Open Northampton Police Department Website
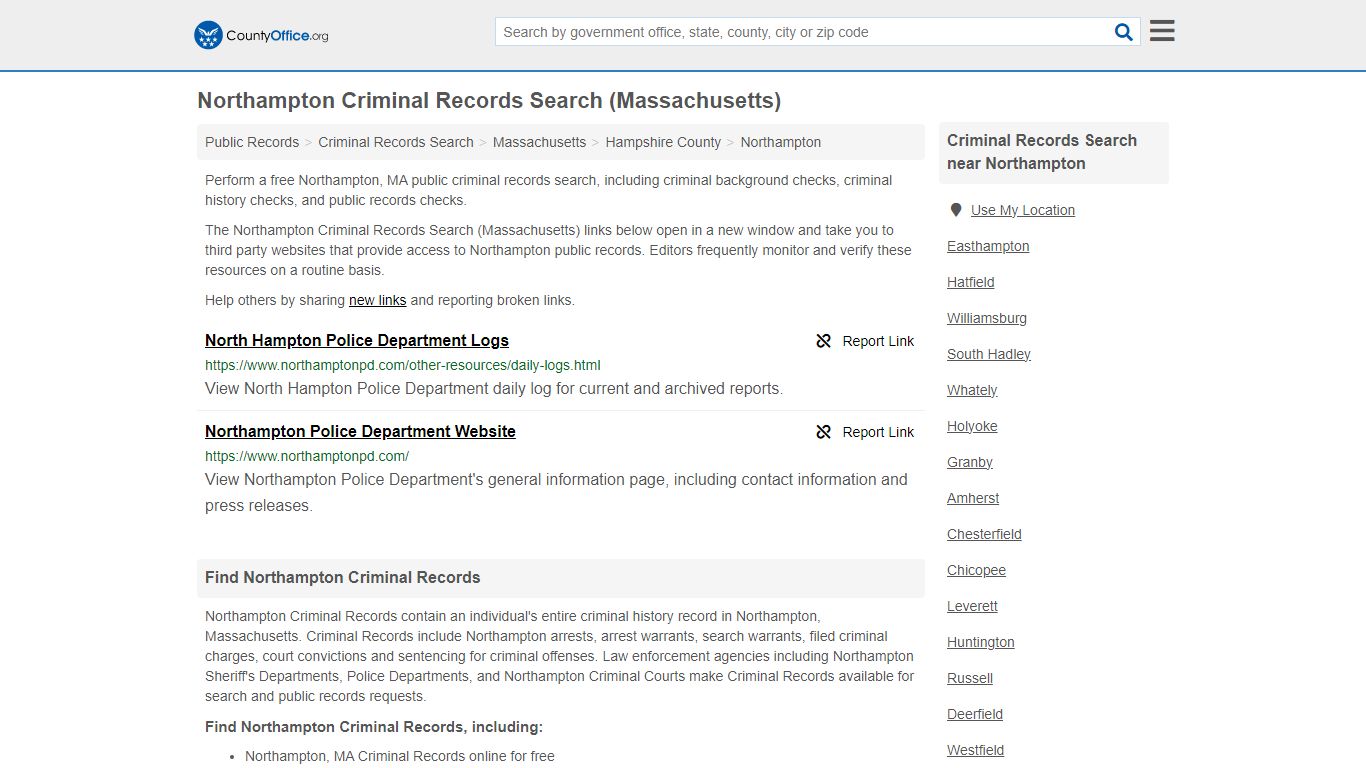1366x768 pixels. (x=360, y=431)
